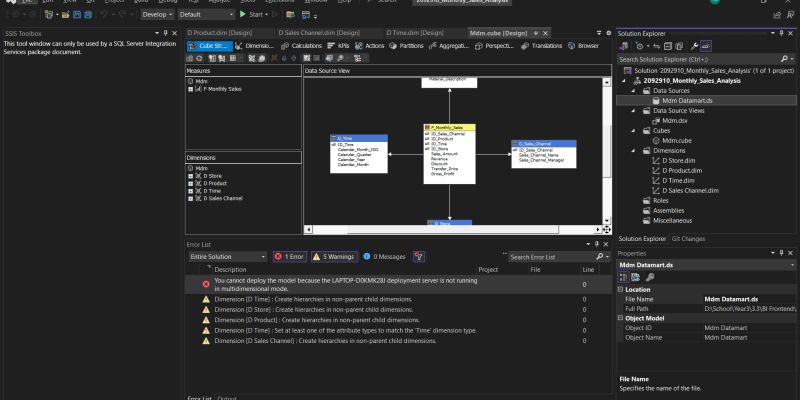This screenshot has height=400, width=800.
Task: Select the Roles folder
Action: point(660,201)
